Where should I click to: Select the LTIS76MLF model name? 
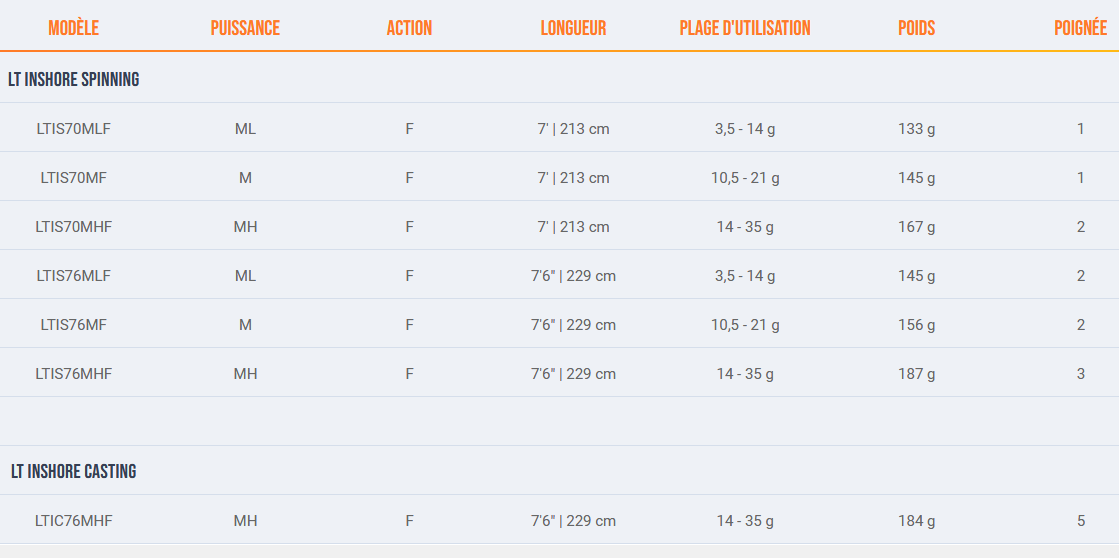[x=73, y=276]
